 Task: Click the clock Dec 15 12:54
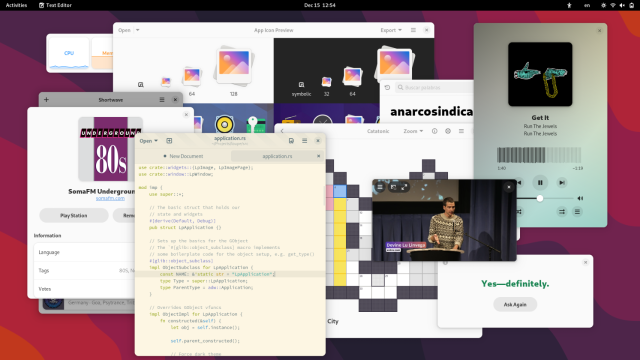320,5
